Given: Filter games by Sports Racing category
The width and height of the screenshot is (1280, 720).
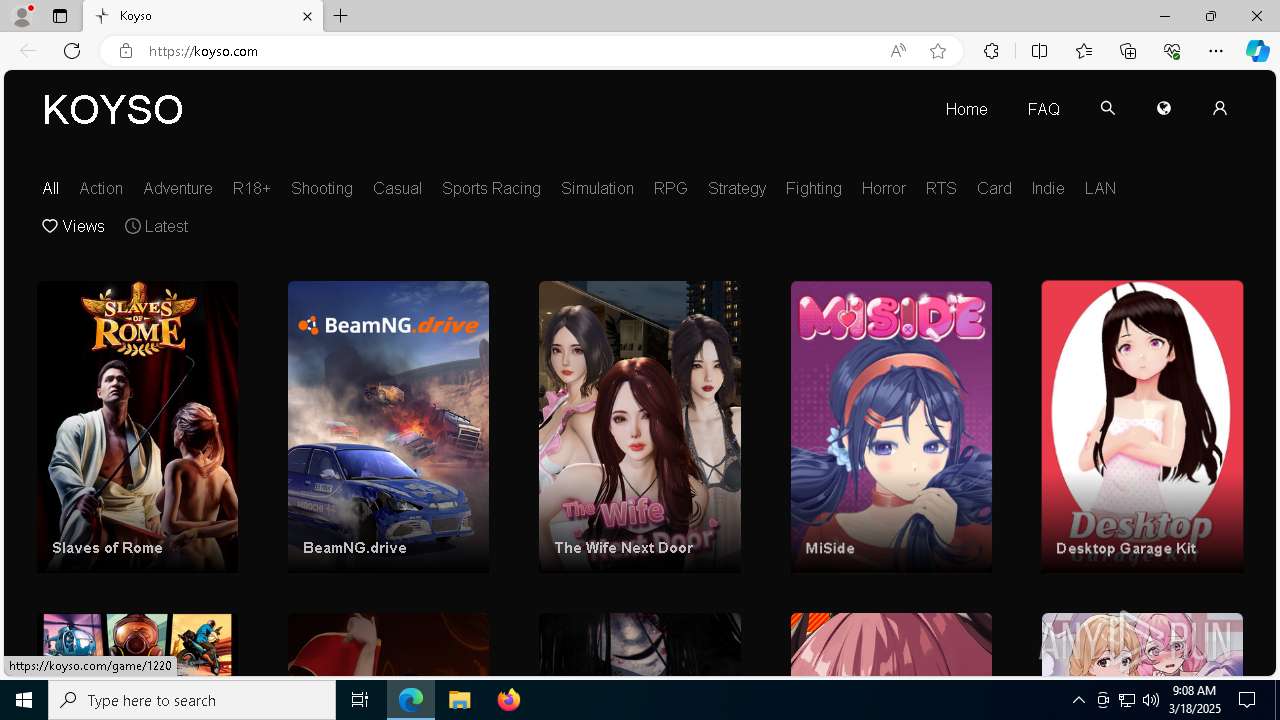Looking at the screenshot, I should click(x=491, y=188).
